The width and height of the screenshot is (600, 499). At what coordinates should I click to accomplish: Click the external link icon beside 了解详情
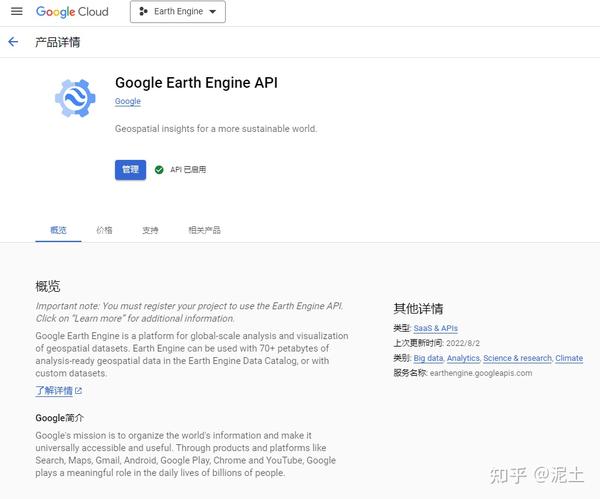pyautogui.click(x=79, y=391)
